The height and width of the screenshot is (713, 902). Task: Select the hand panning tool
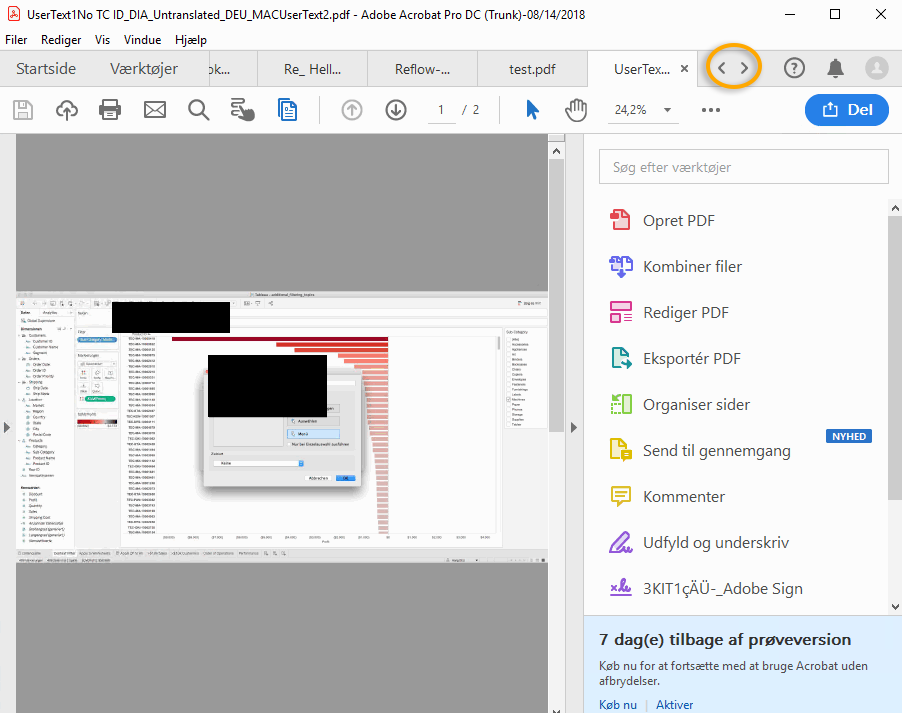point(576,110)
